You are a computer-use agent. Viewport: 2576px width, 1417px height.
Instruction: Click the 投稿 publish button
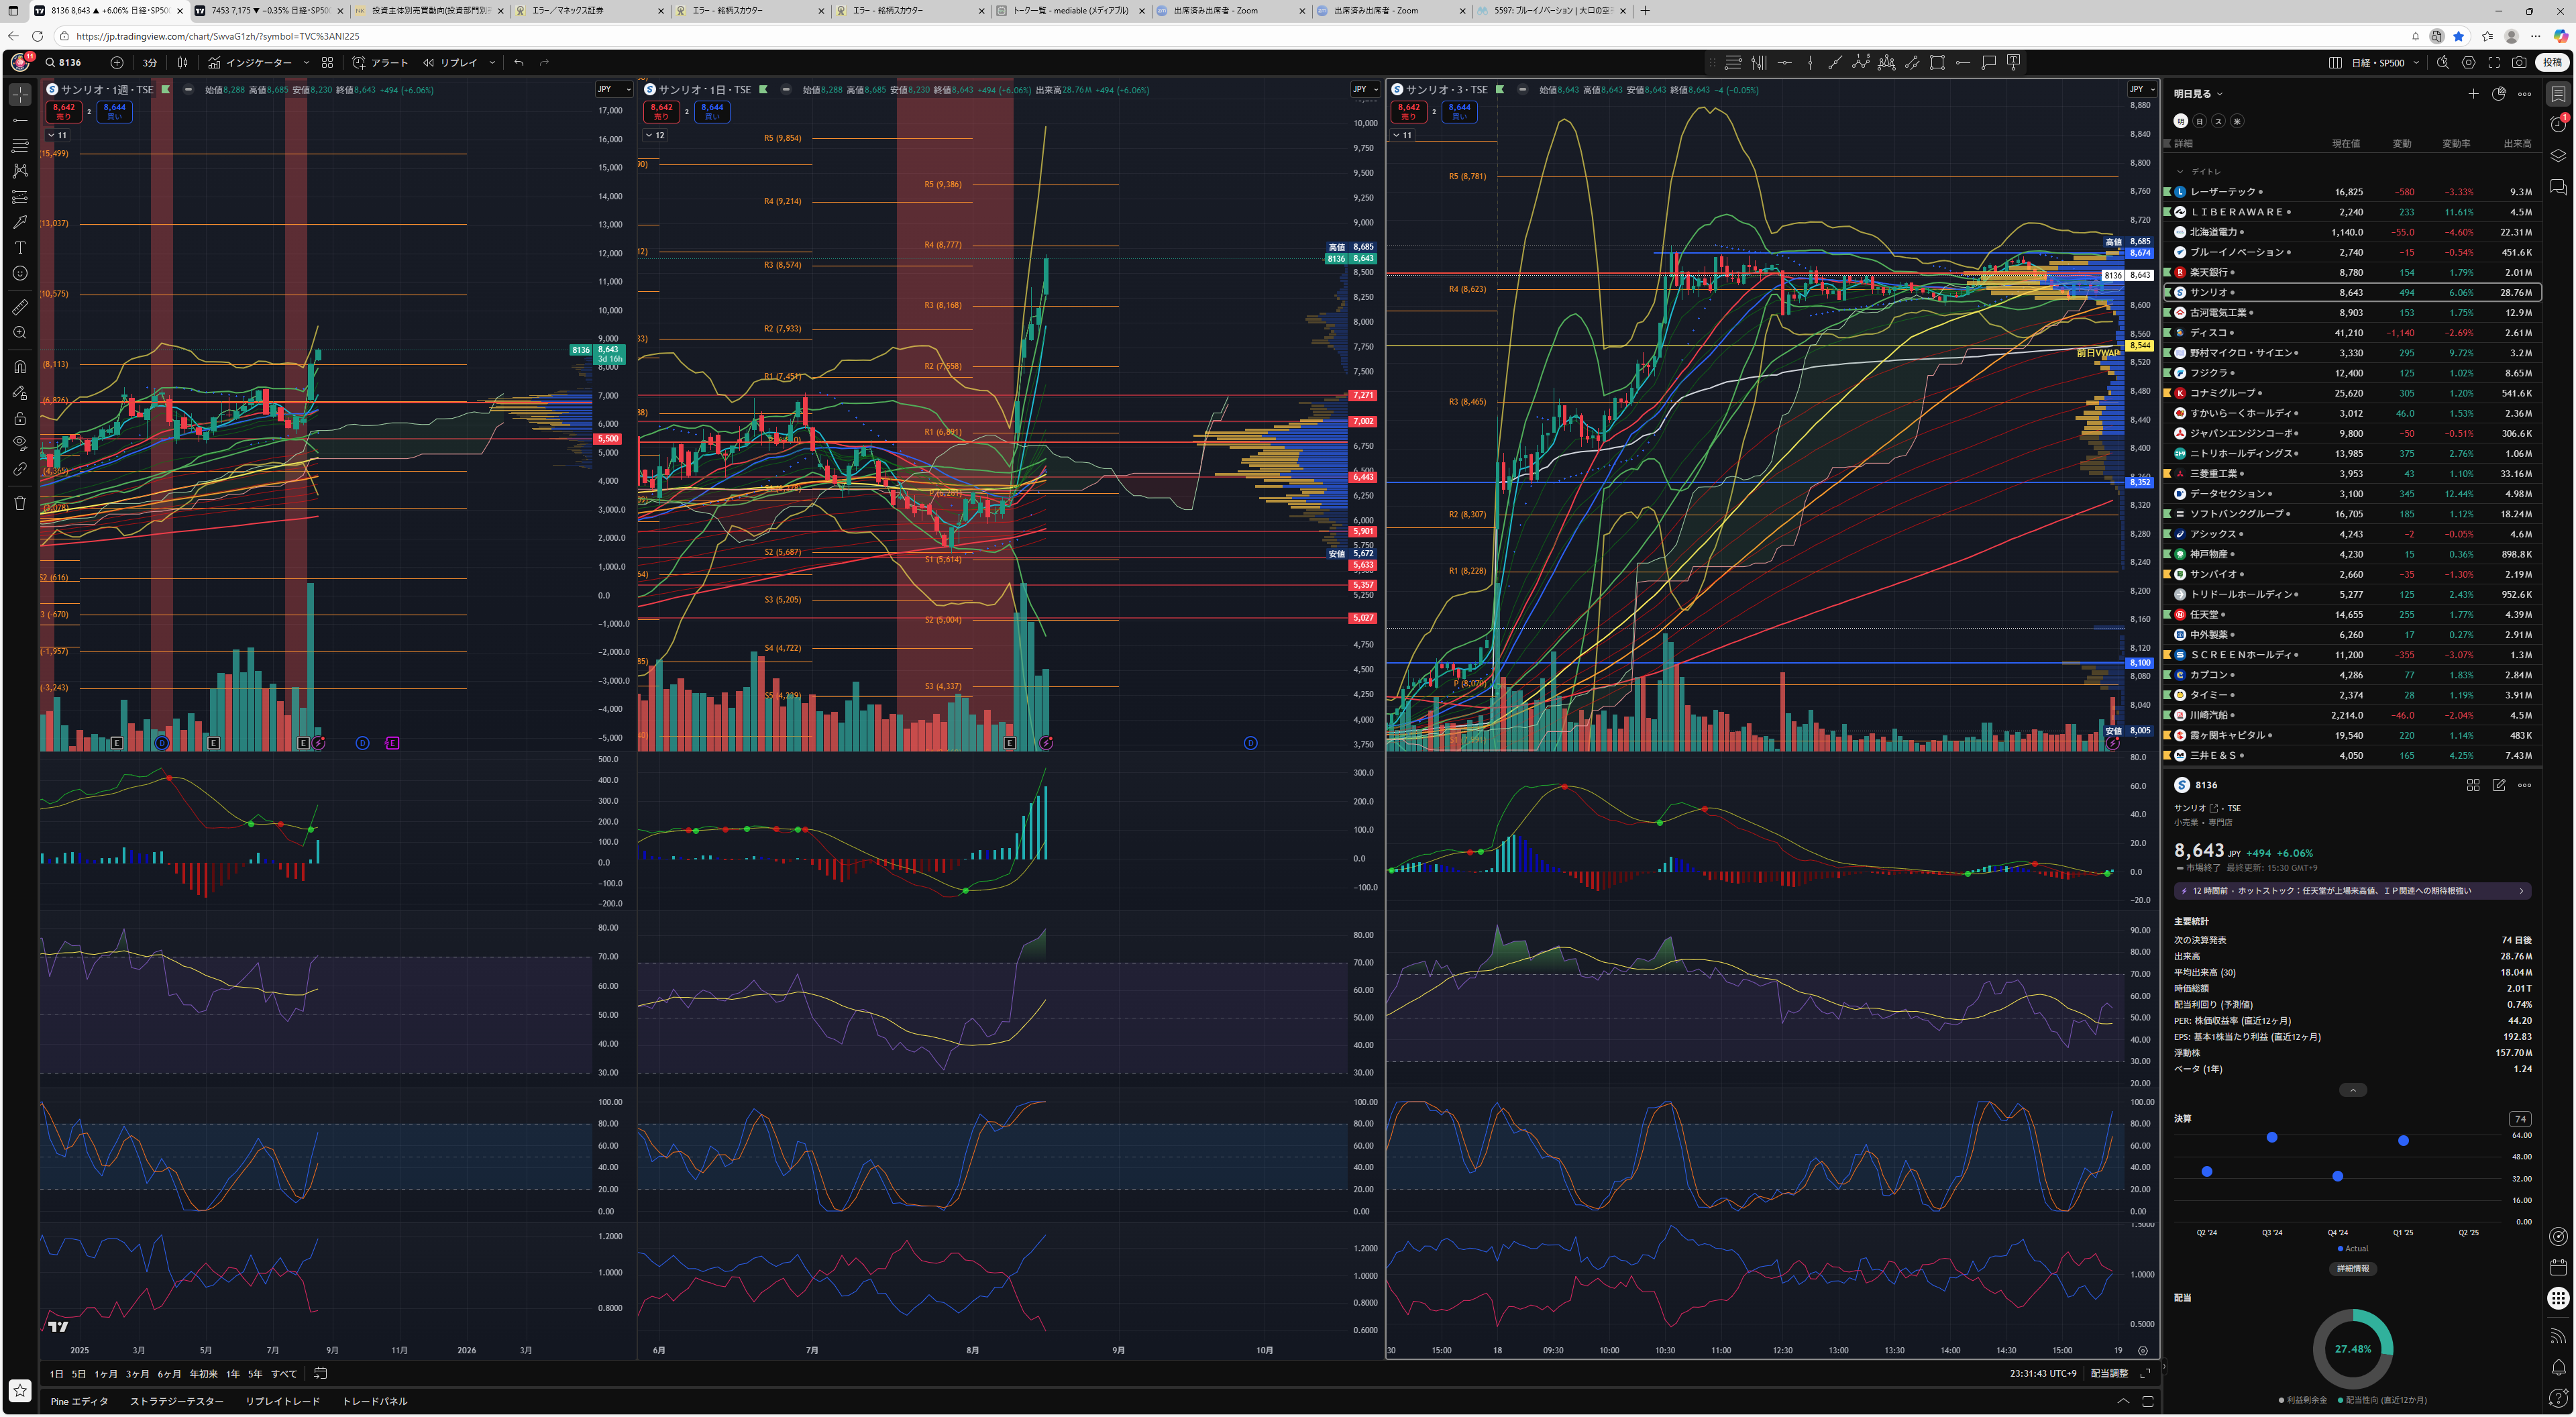(2552, 62)
